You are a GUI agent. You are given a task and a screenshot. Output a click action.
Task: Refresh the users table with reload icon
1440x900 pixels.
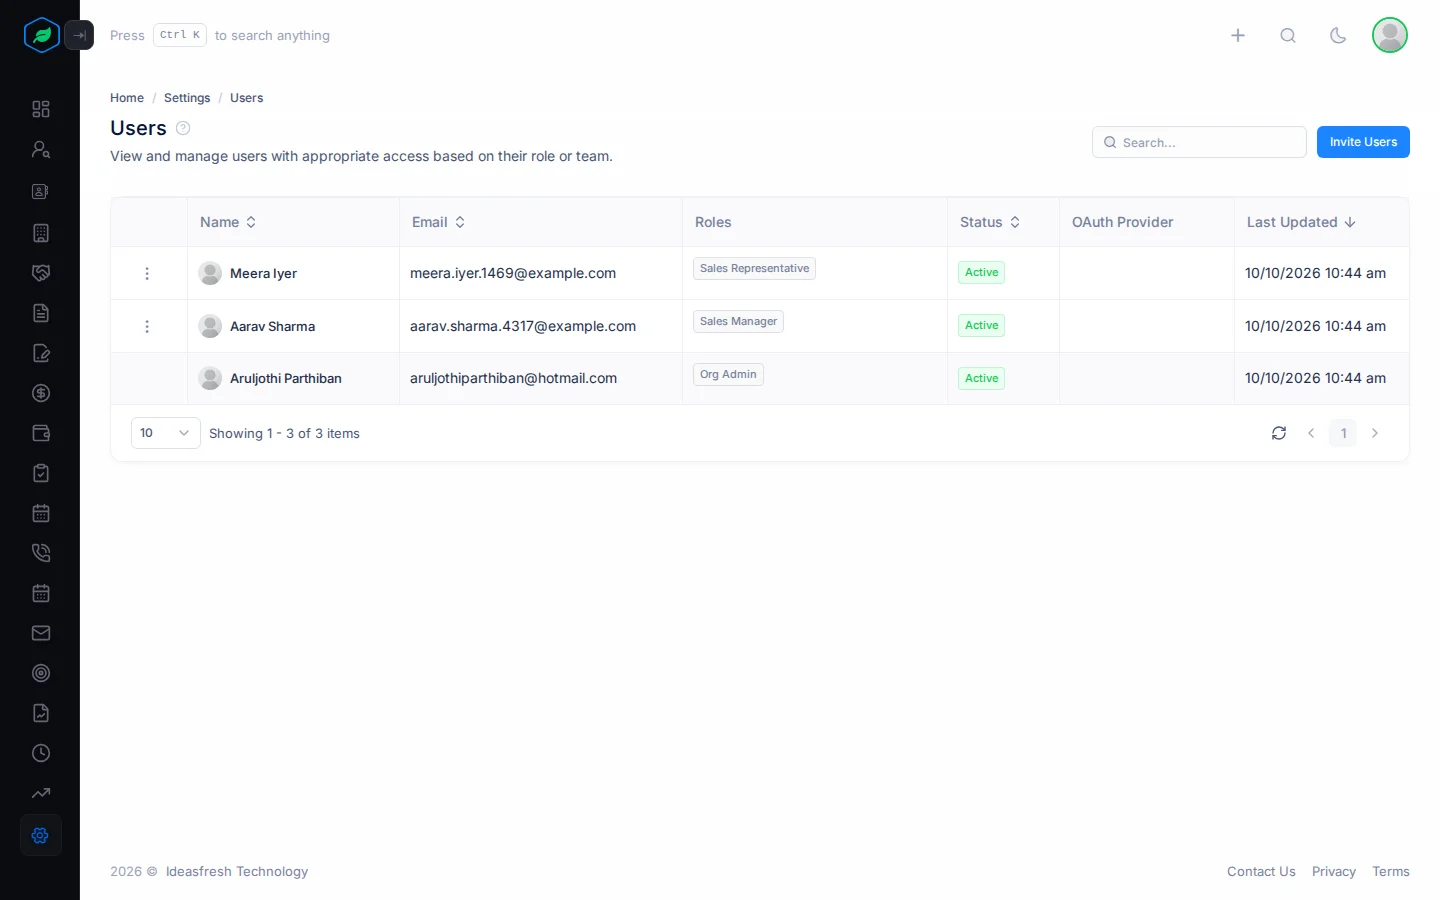1279,433
